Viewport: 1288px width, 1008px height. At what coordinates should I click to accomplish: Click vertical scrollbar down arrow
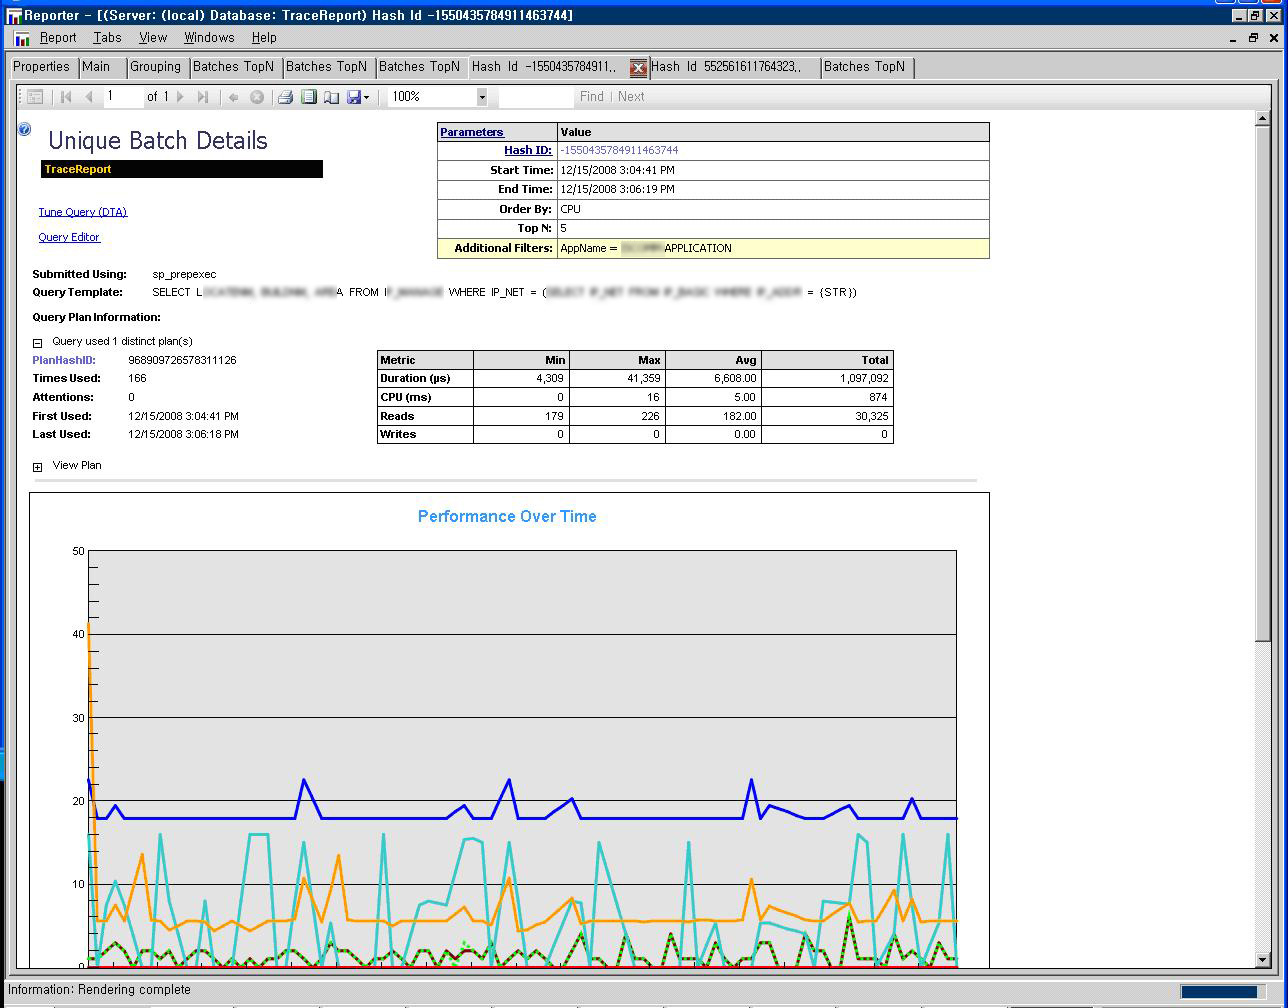click(x=1262, y=960)
